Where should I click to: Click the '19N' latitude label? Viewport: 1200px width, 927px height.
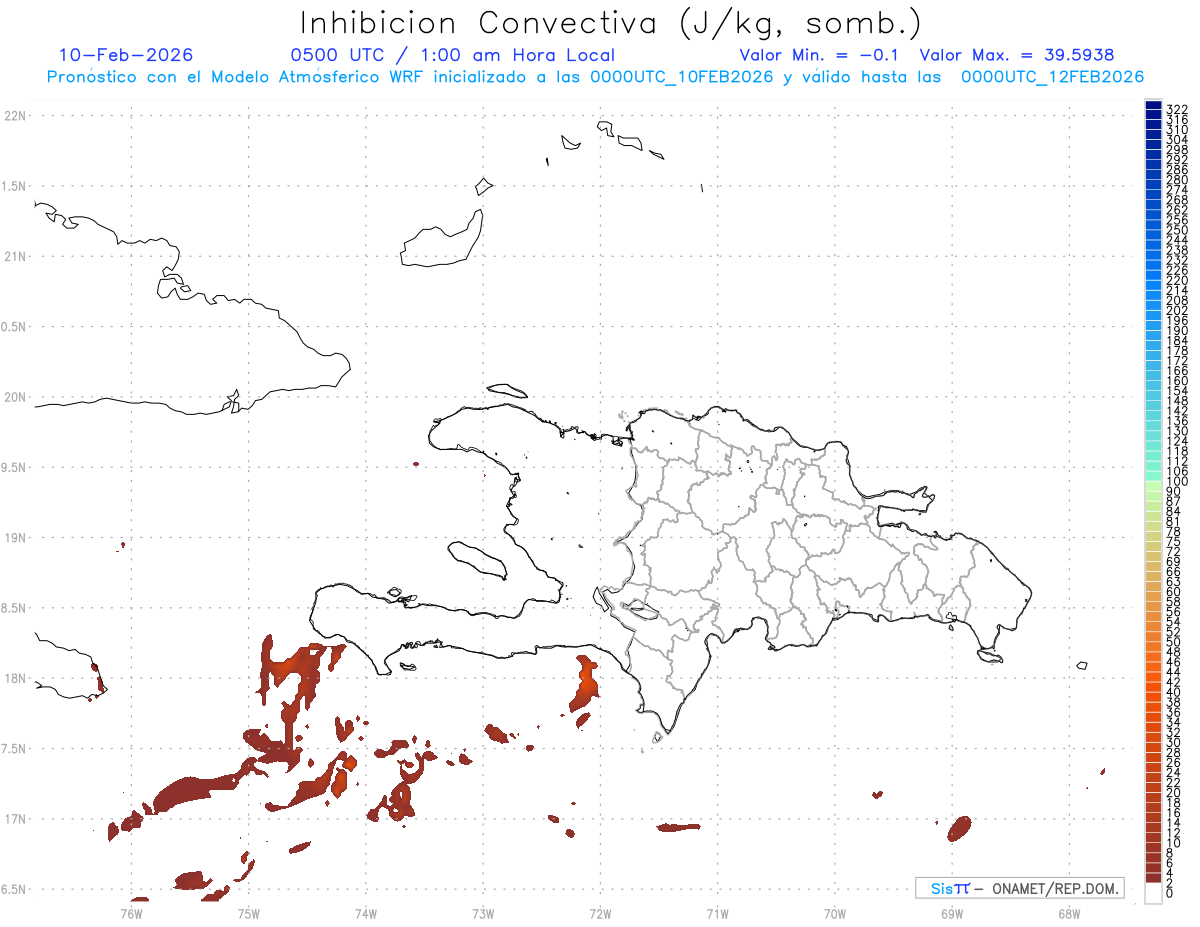click(14, 537)
